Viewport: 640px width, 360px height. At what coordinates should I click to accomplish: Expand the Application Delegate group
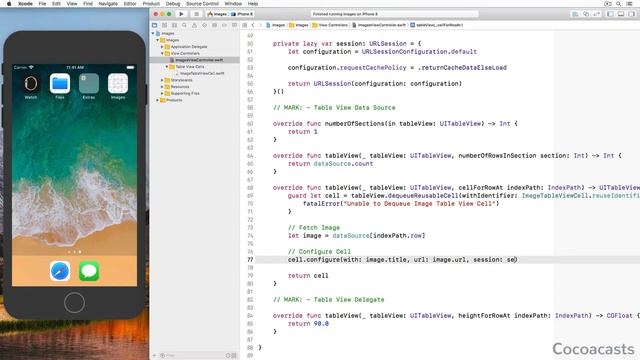[x=162, y=47]
